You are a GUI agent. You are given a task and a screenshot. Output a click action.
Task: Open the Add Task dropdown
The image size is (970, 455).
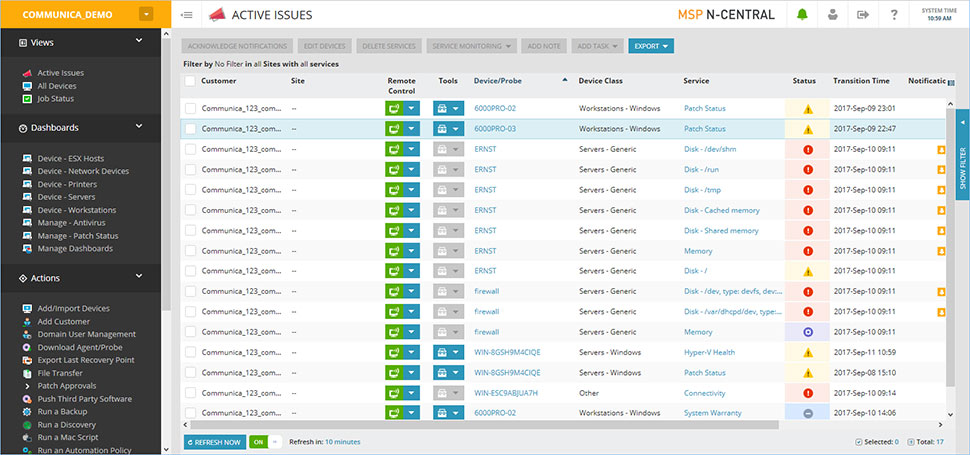tap(597, 46)
